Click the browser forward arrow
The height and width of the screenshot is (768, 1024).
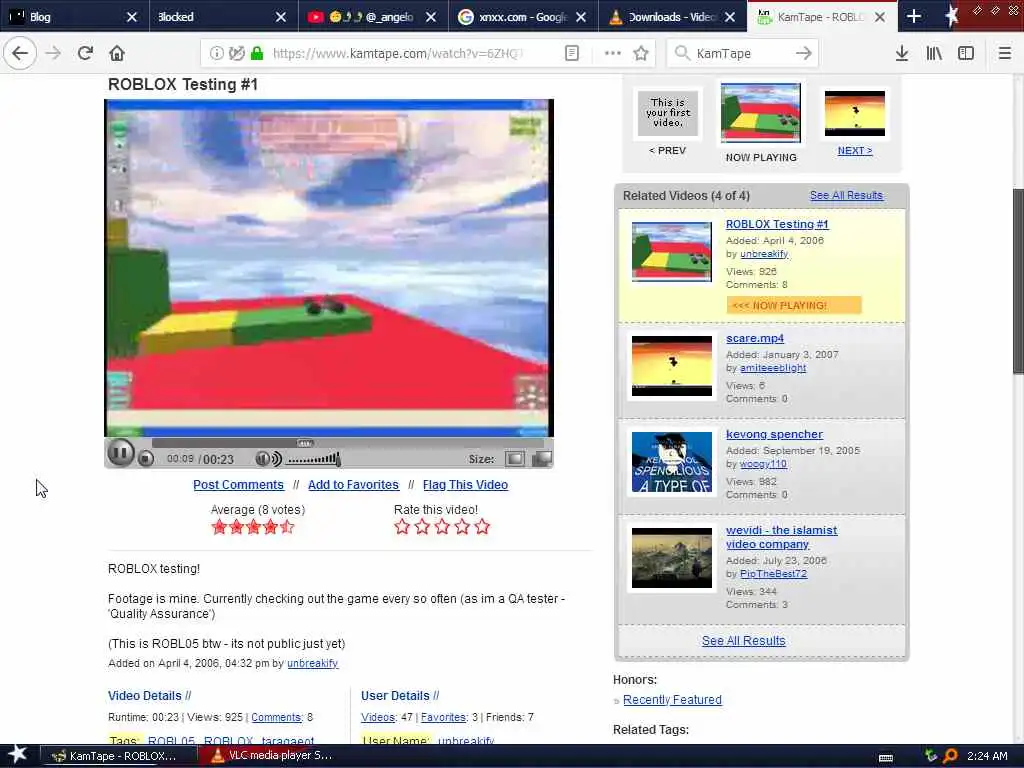(x=53, y=53)
